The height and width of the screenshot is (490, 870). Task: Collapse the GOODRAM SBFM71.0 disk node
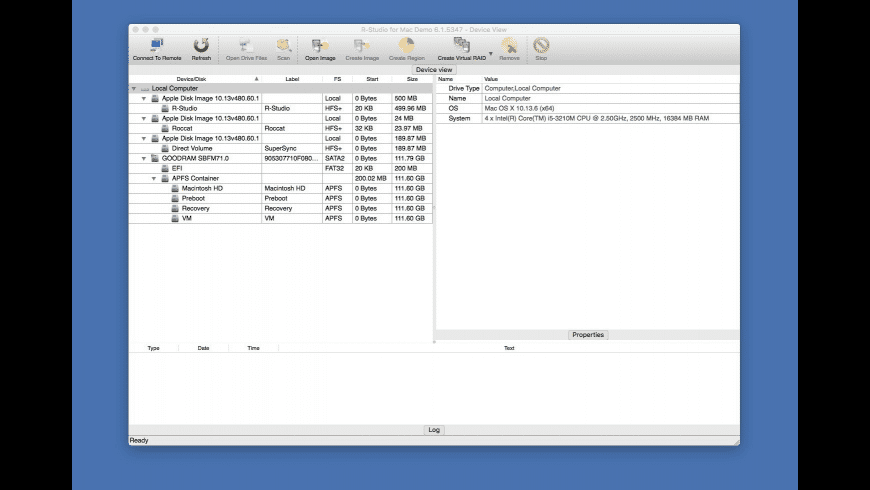(x=144, y=158)
